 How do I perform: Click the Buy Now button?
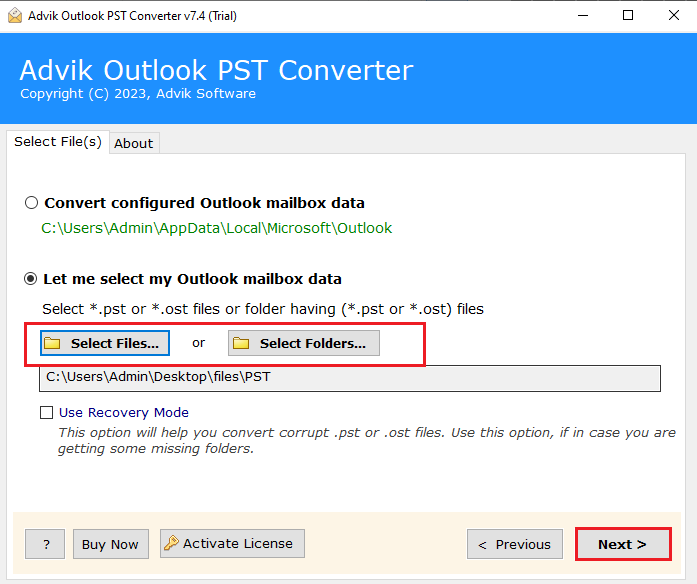pyautogui.click(x=110, y=544)
